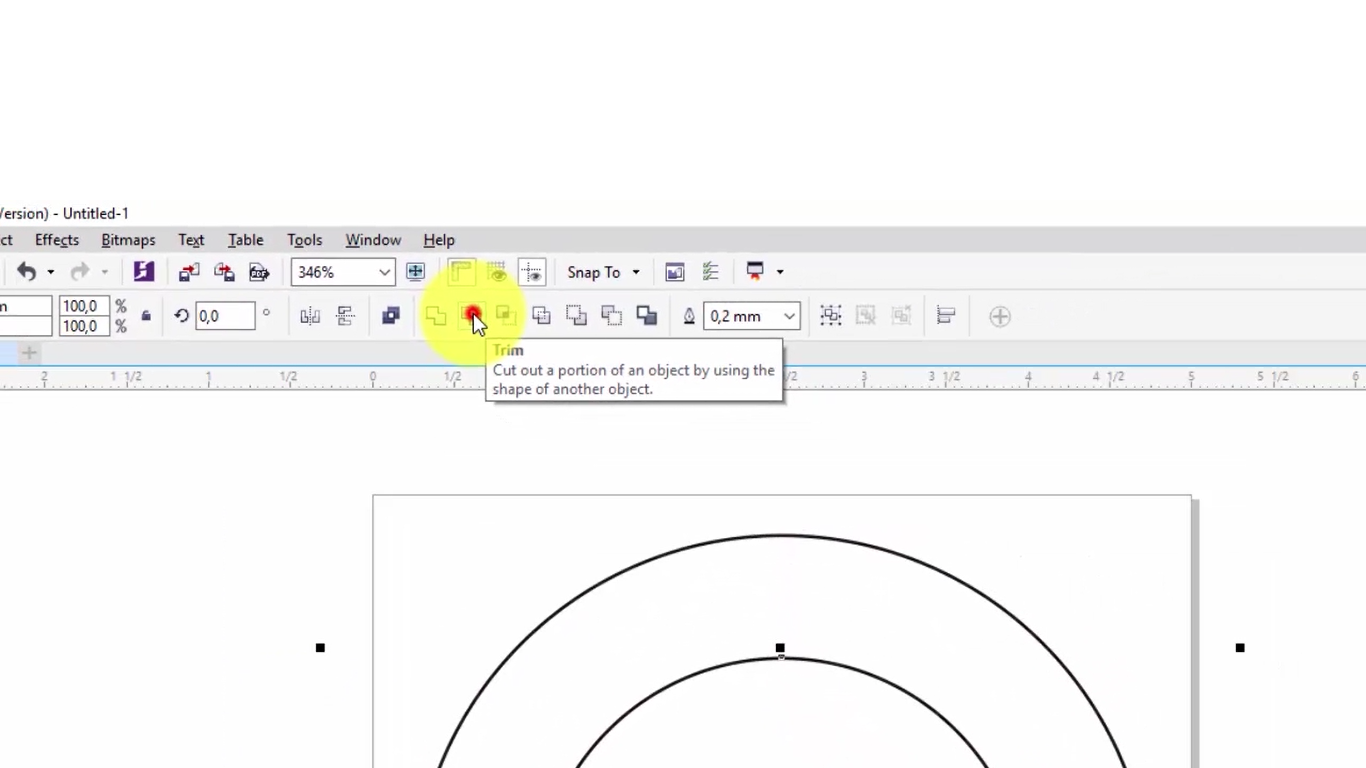Open the Table menu
This screenshot has height=768, width=1366.
[x=246, y=240]
